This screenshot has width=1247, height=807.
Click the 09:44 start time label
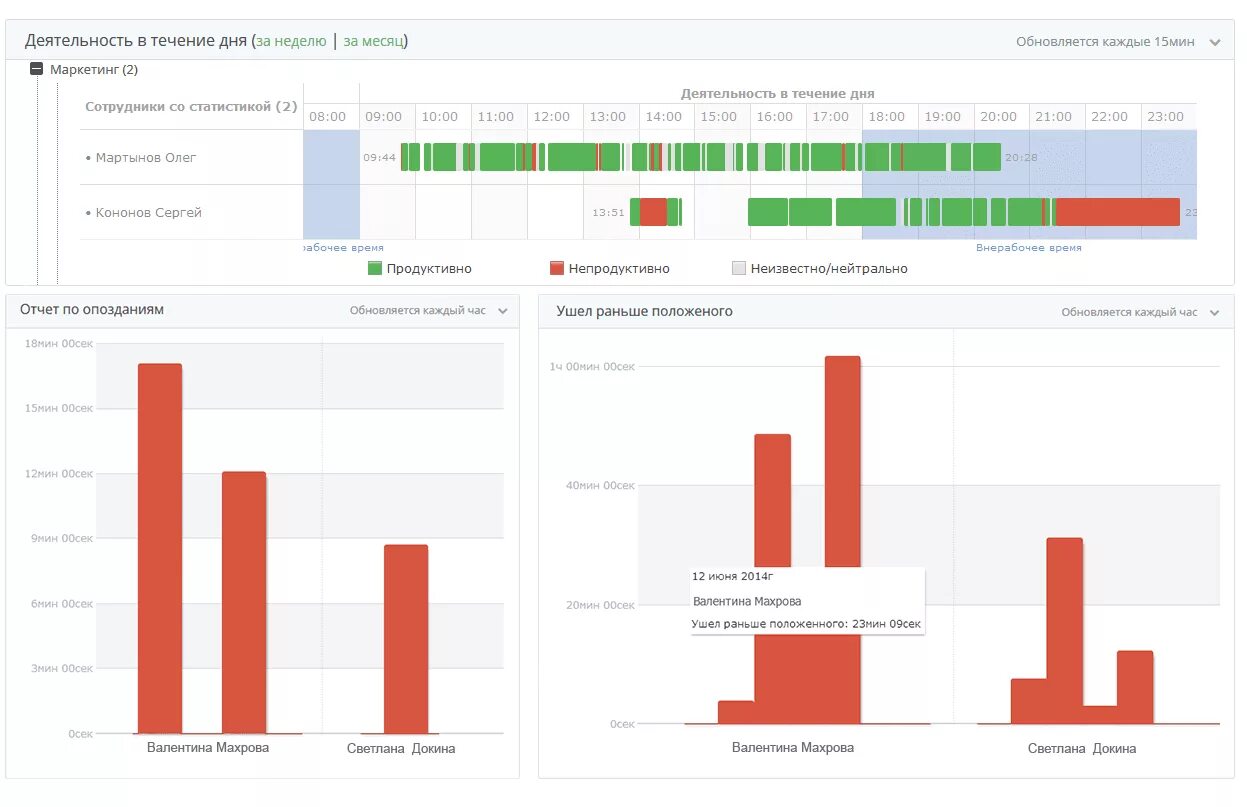click(379, 157)
